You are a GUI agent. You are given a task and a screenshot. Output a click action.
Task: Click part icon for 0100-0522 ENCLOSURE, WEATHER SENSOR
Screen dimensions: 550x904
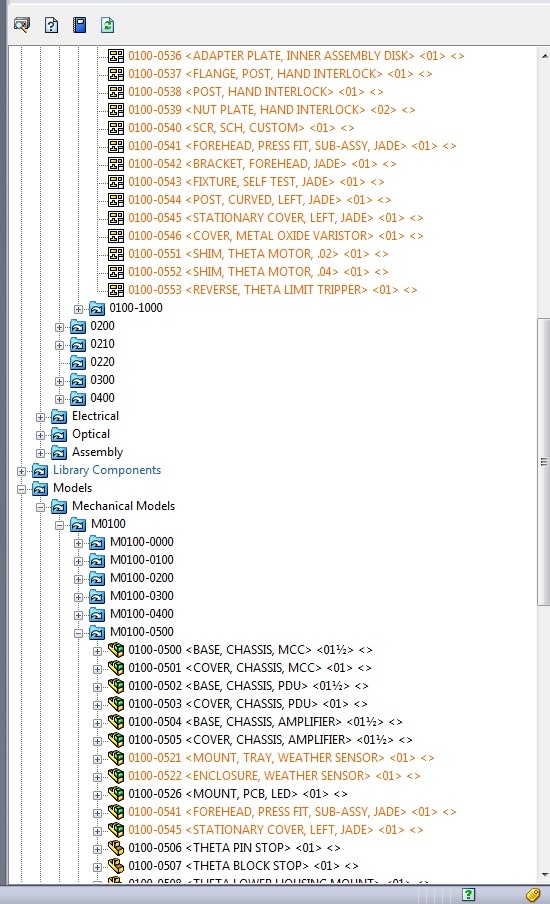(116, 775)
